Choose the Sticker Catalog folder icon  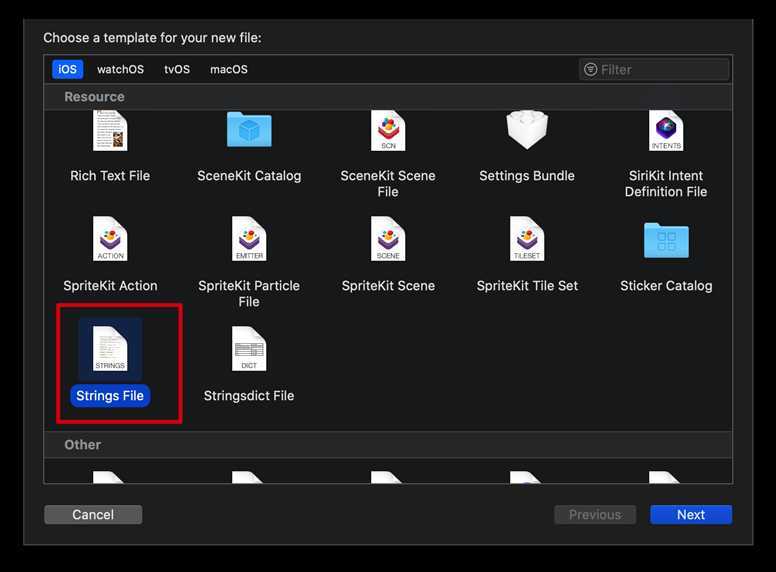click(x=666, y=240)
